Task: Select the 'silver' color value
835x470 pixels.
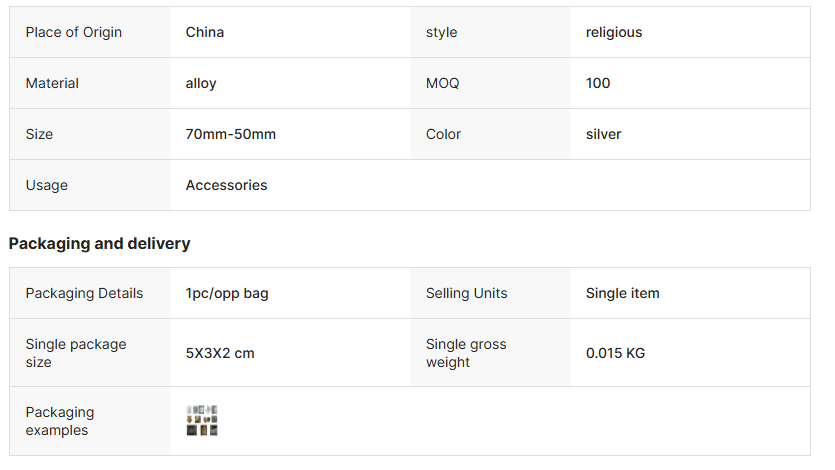Action: (x=604, y=134)
